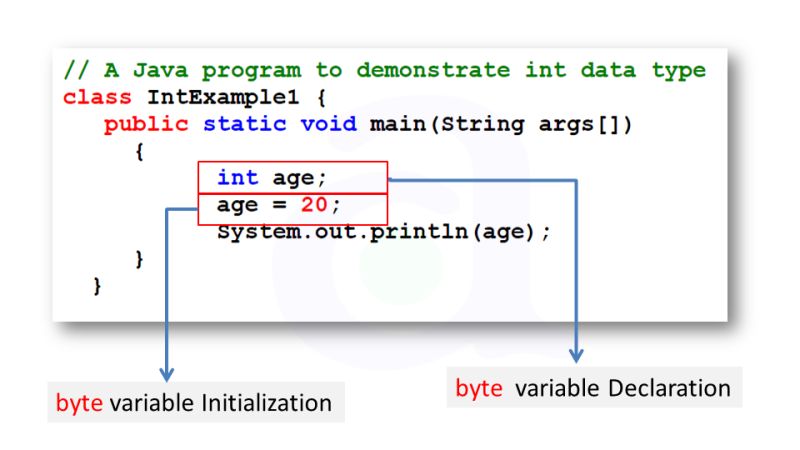This screenshot has height=450, width=800.
Task: Click the 'int age;' declaration statement
Action: pyautogui.click(x=271, y=178)
